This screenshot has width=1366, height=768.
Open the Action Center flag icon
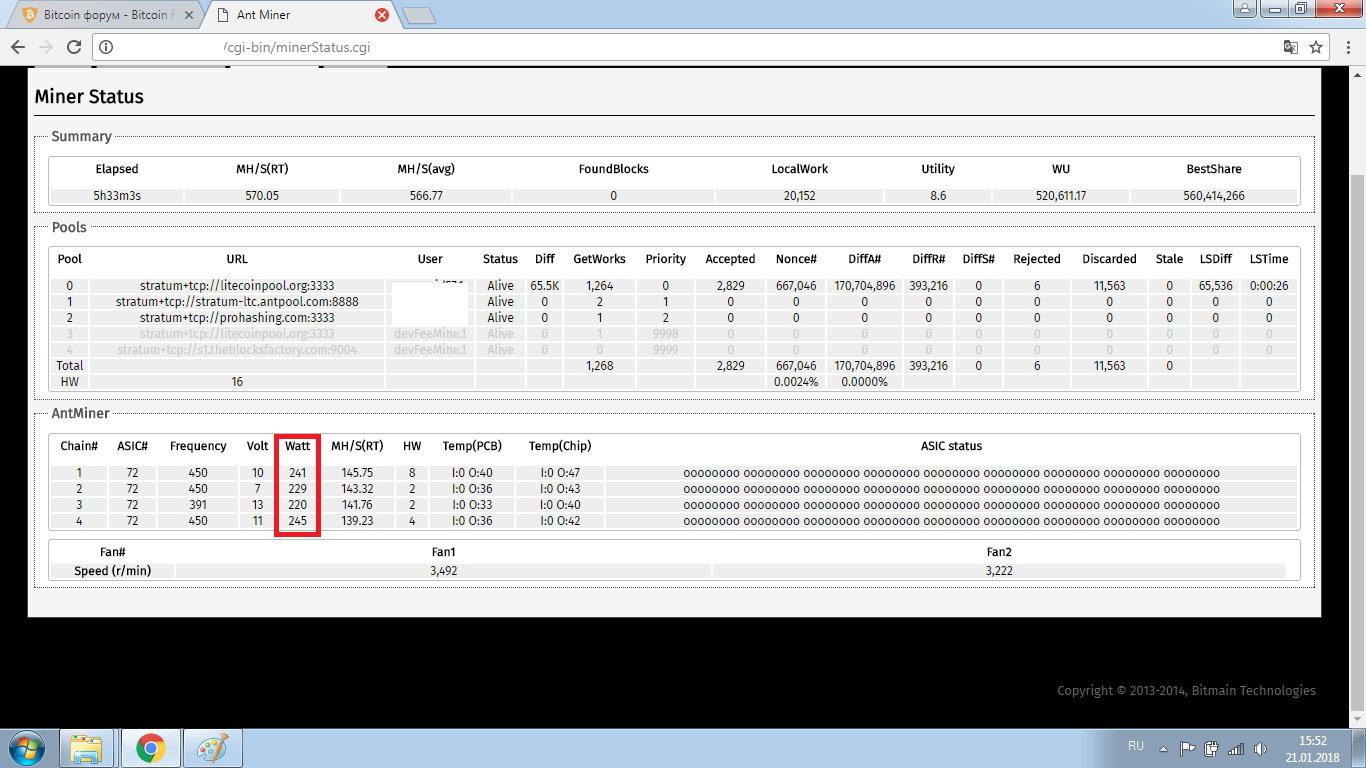[1187, 748]
